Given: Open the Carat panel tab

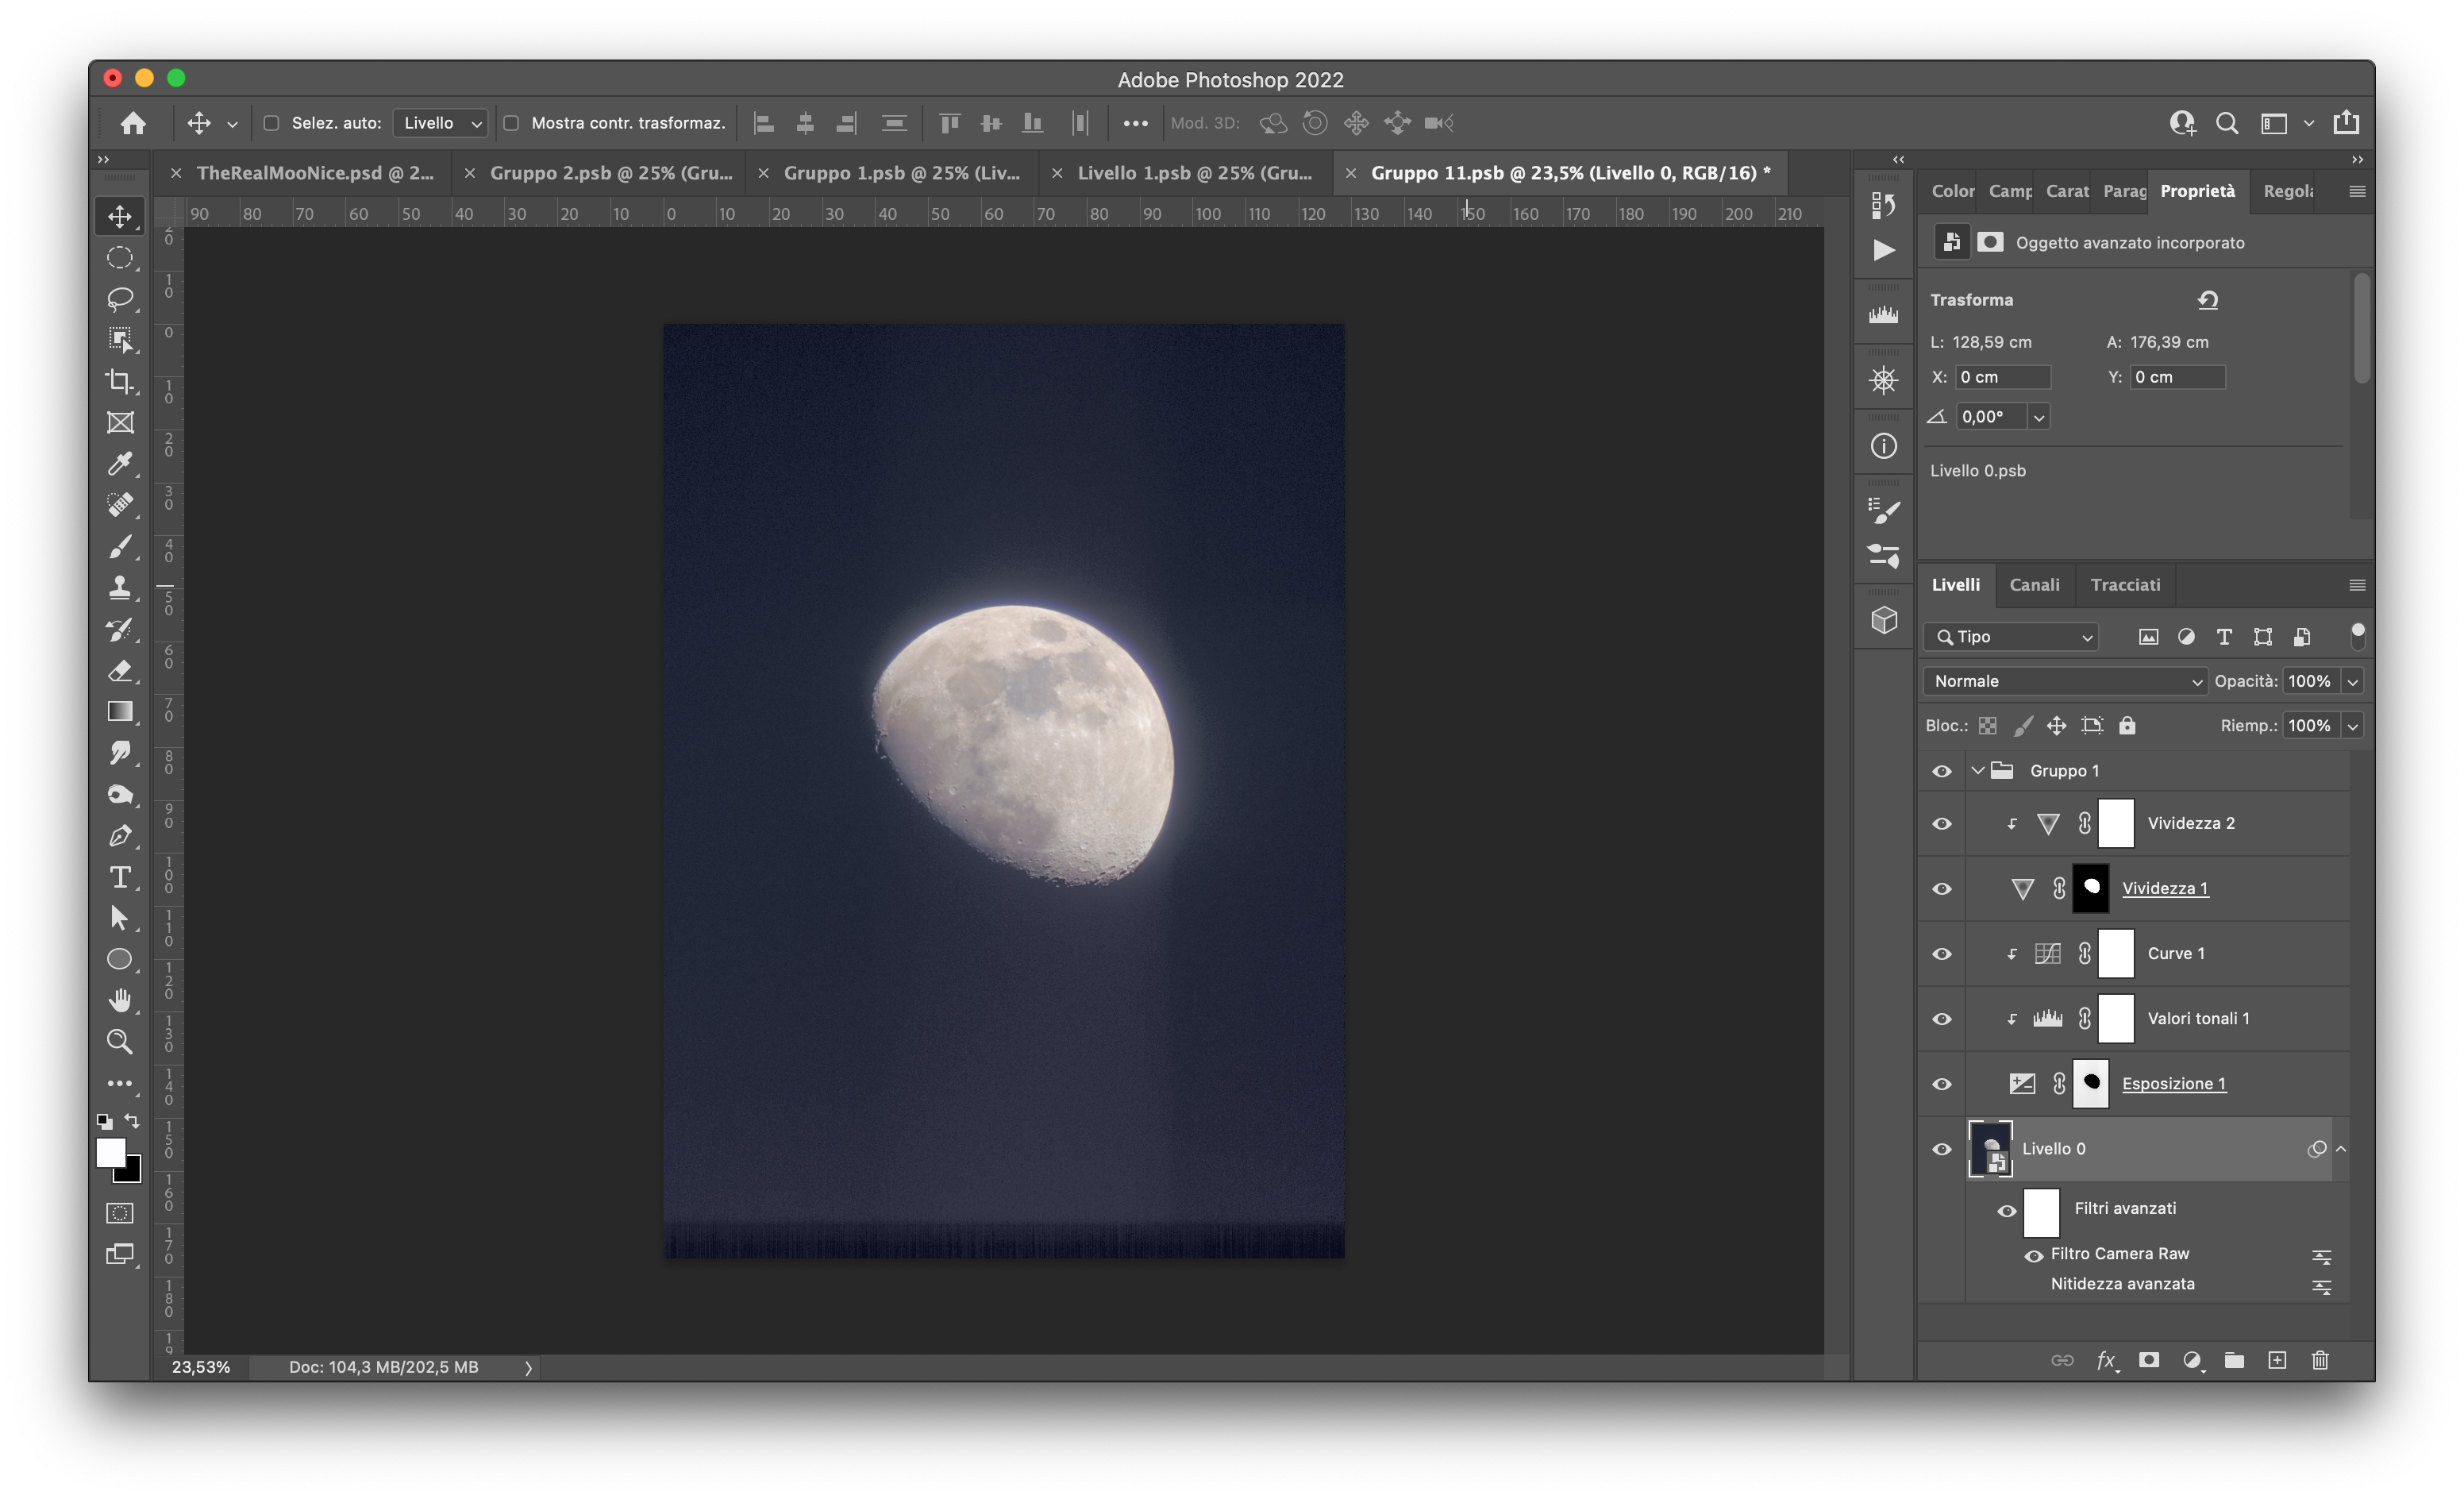Looking at the screenshot, I should (2067, 191).
